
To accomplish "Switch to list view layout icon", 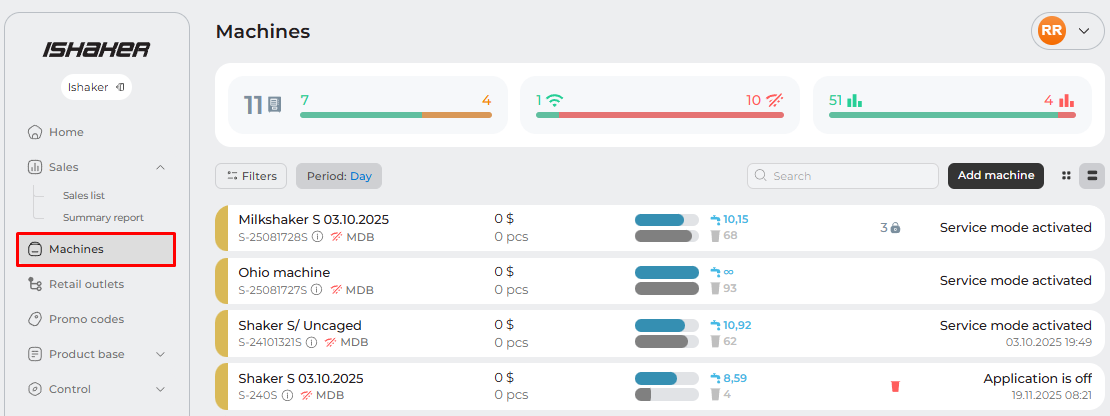I will click(1092, 176).
